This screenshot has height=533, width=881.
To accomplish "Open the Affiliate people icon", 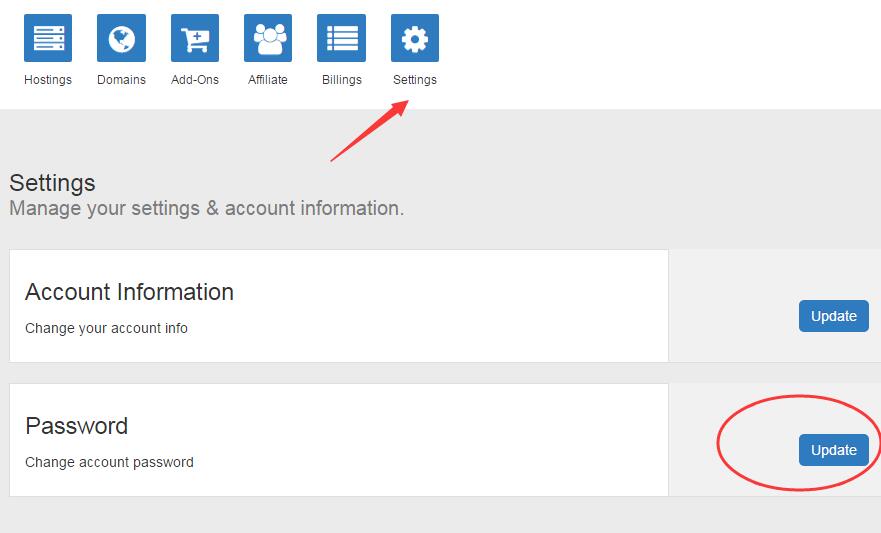I will (x=268, y=38).
